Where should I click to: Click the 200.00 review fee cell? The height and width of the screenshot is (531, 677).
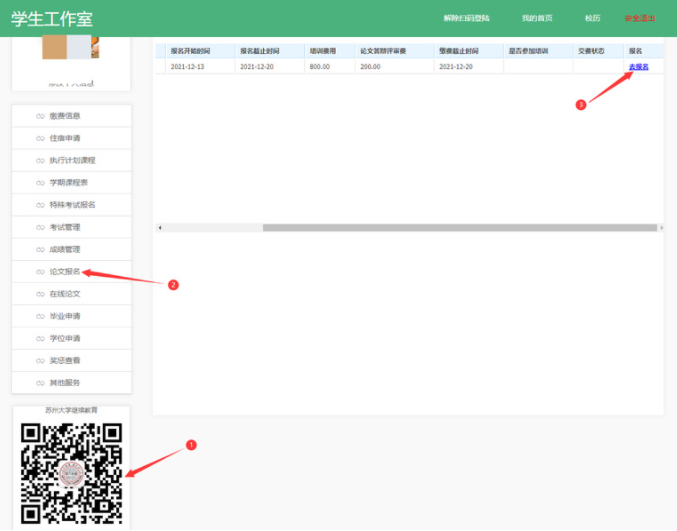(395, 67)
